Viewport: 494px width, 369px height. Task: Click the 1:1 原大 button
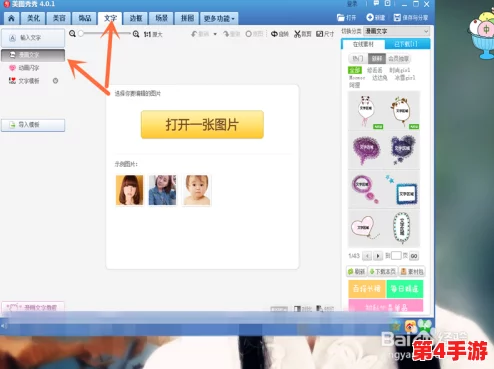153,34
